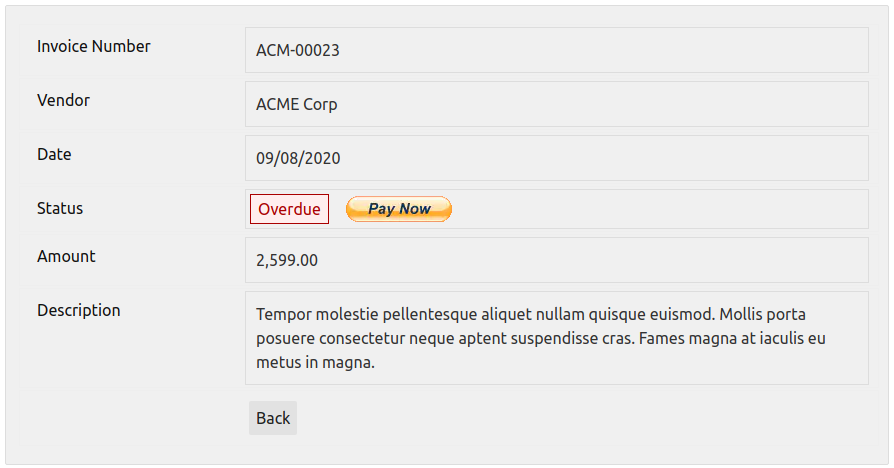Select the 2,599.00 amount field
This screenshot has width=894, height=468.
(556, 260)
